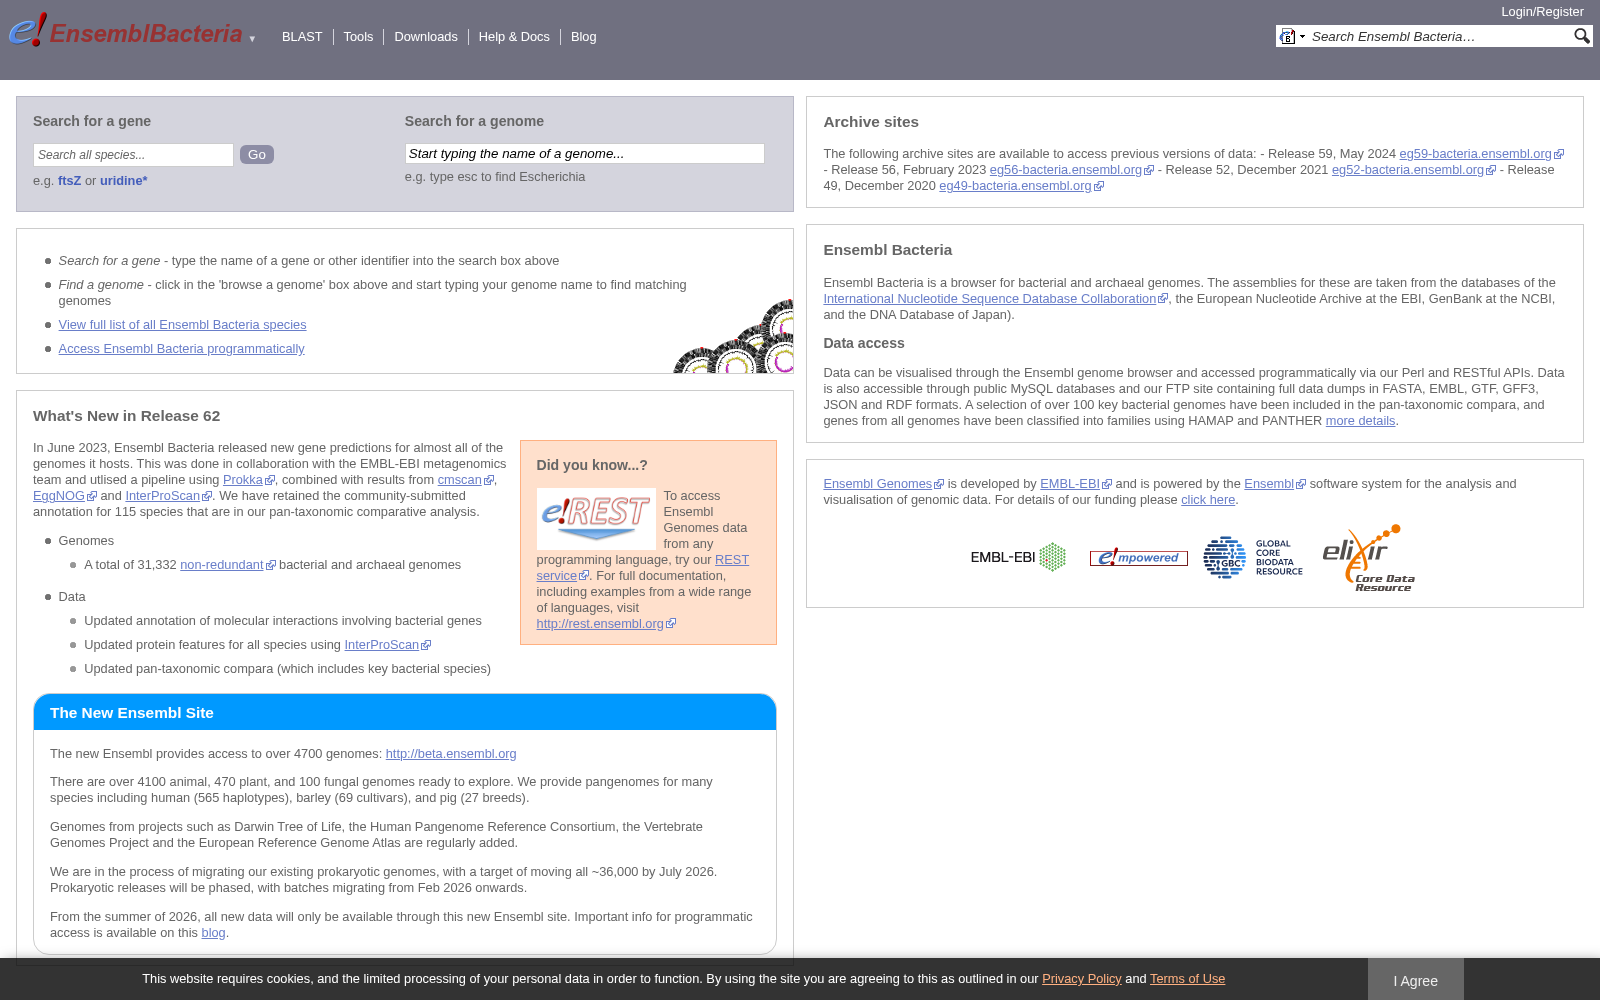Open the Terms of Use link
Image resolution: width=1600 pixels, height=1000 pixels.
pyautogui.click(x=1187, y=979)
